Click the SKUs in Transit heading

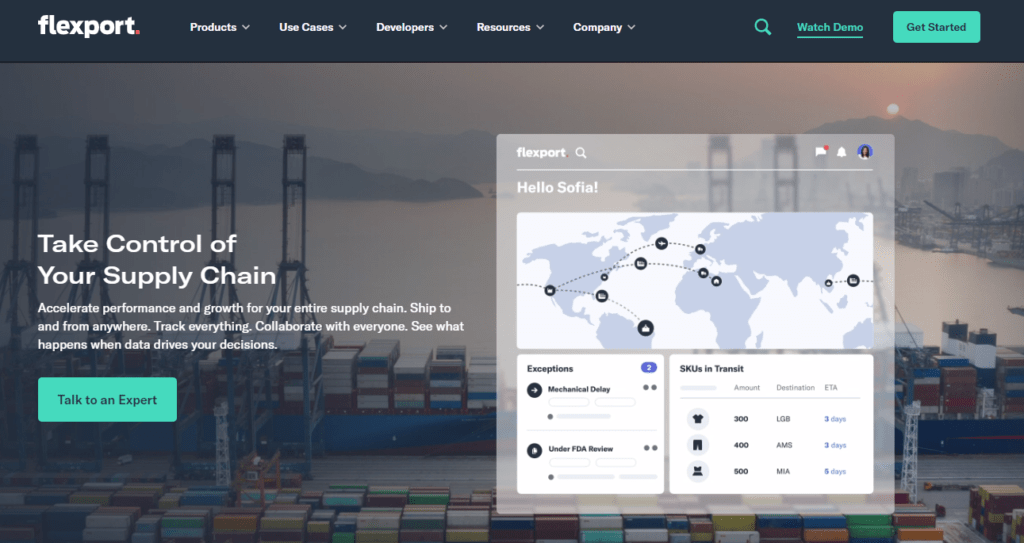(711, 369)
